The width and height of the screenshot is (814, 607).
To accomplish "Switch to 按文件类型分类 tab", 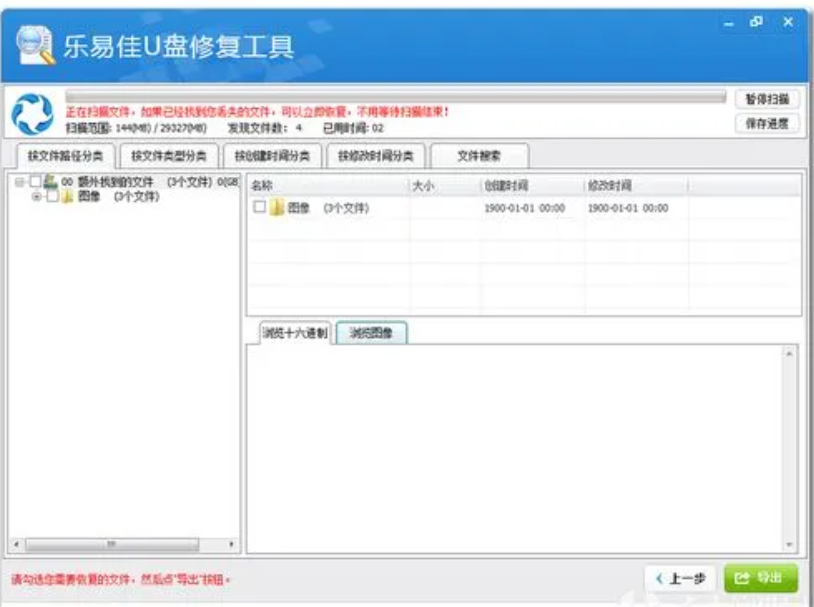I will (169, 155).
